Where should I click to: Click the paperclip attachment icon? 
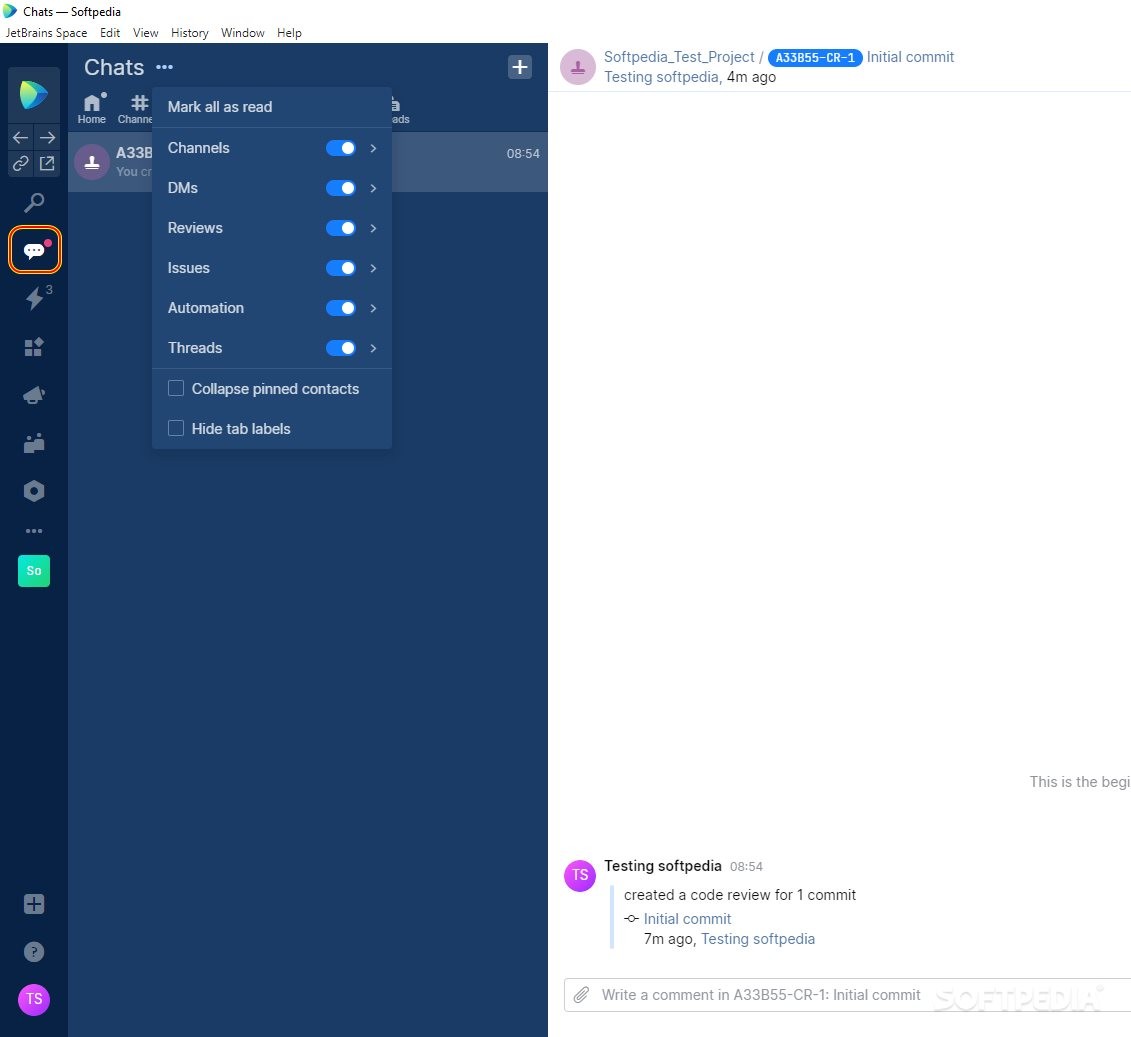(581, 995)
